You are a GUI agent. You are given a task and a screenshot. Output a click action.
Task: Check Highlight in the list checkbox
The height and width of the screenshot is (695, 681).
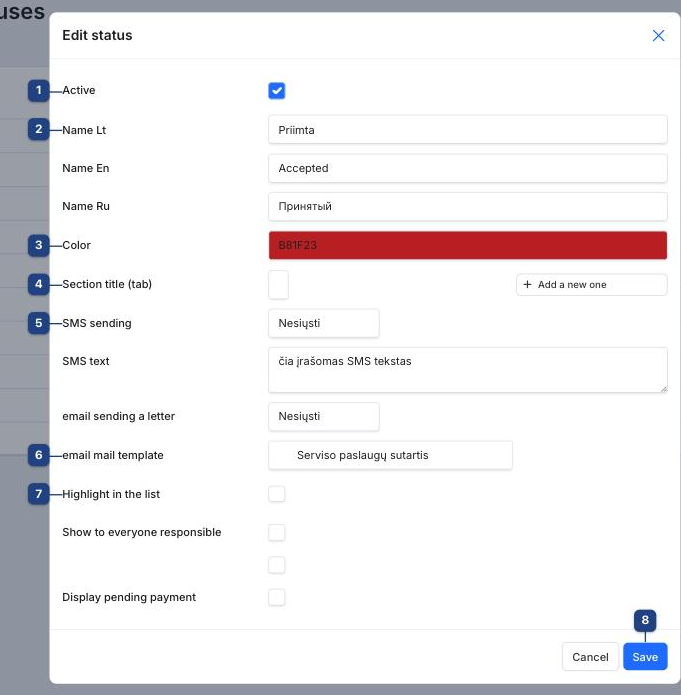277,494
